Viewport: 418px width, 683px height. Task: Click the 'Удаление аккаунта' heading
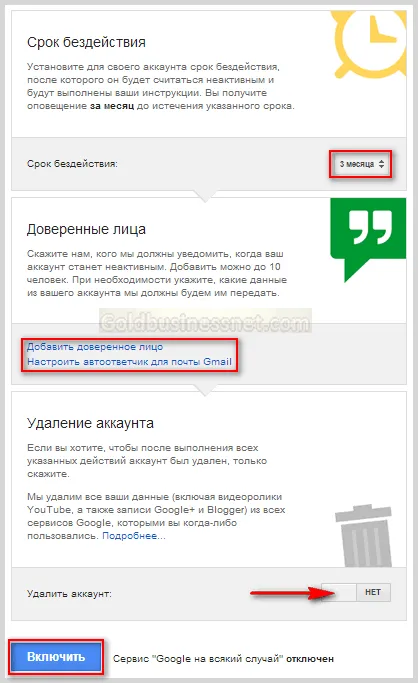(x=90, y=423)
